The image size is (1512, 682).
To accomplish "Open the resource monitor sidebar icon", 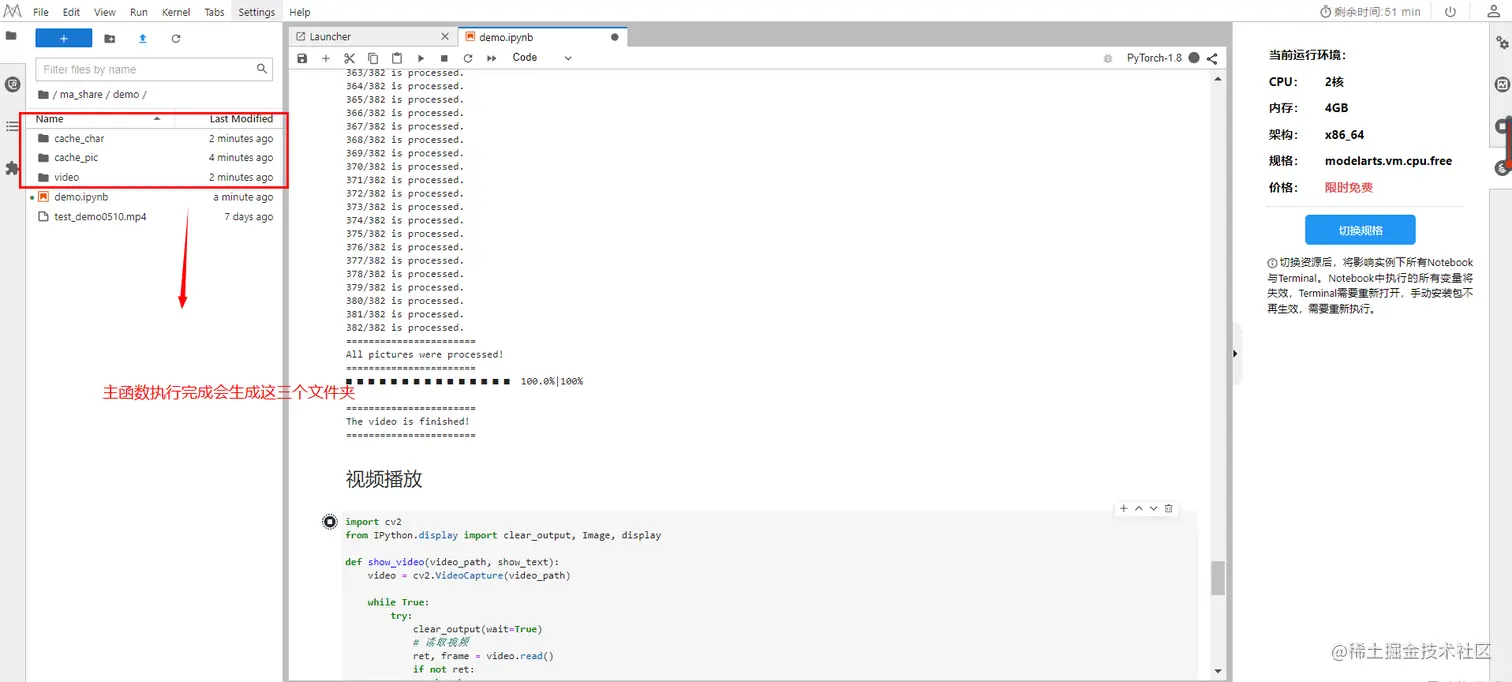I will point(1502,85).
